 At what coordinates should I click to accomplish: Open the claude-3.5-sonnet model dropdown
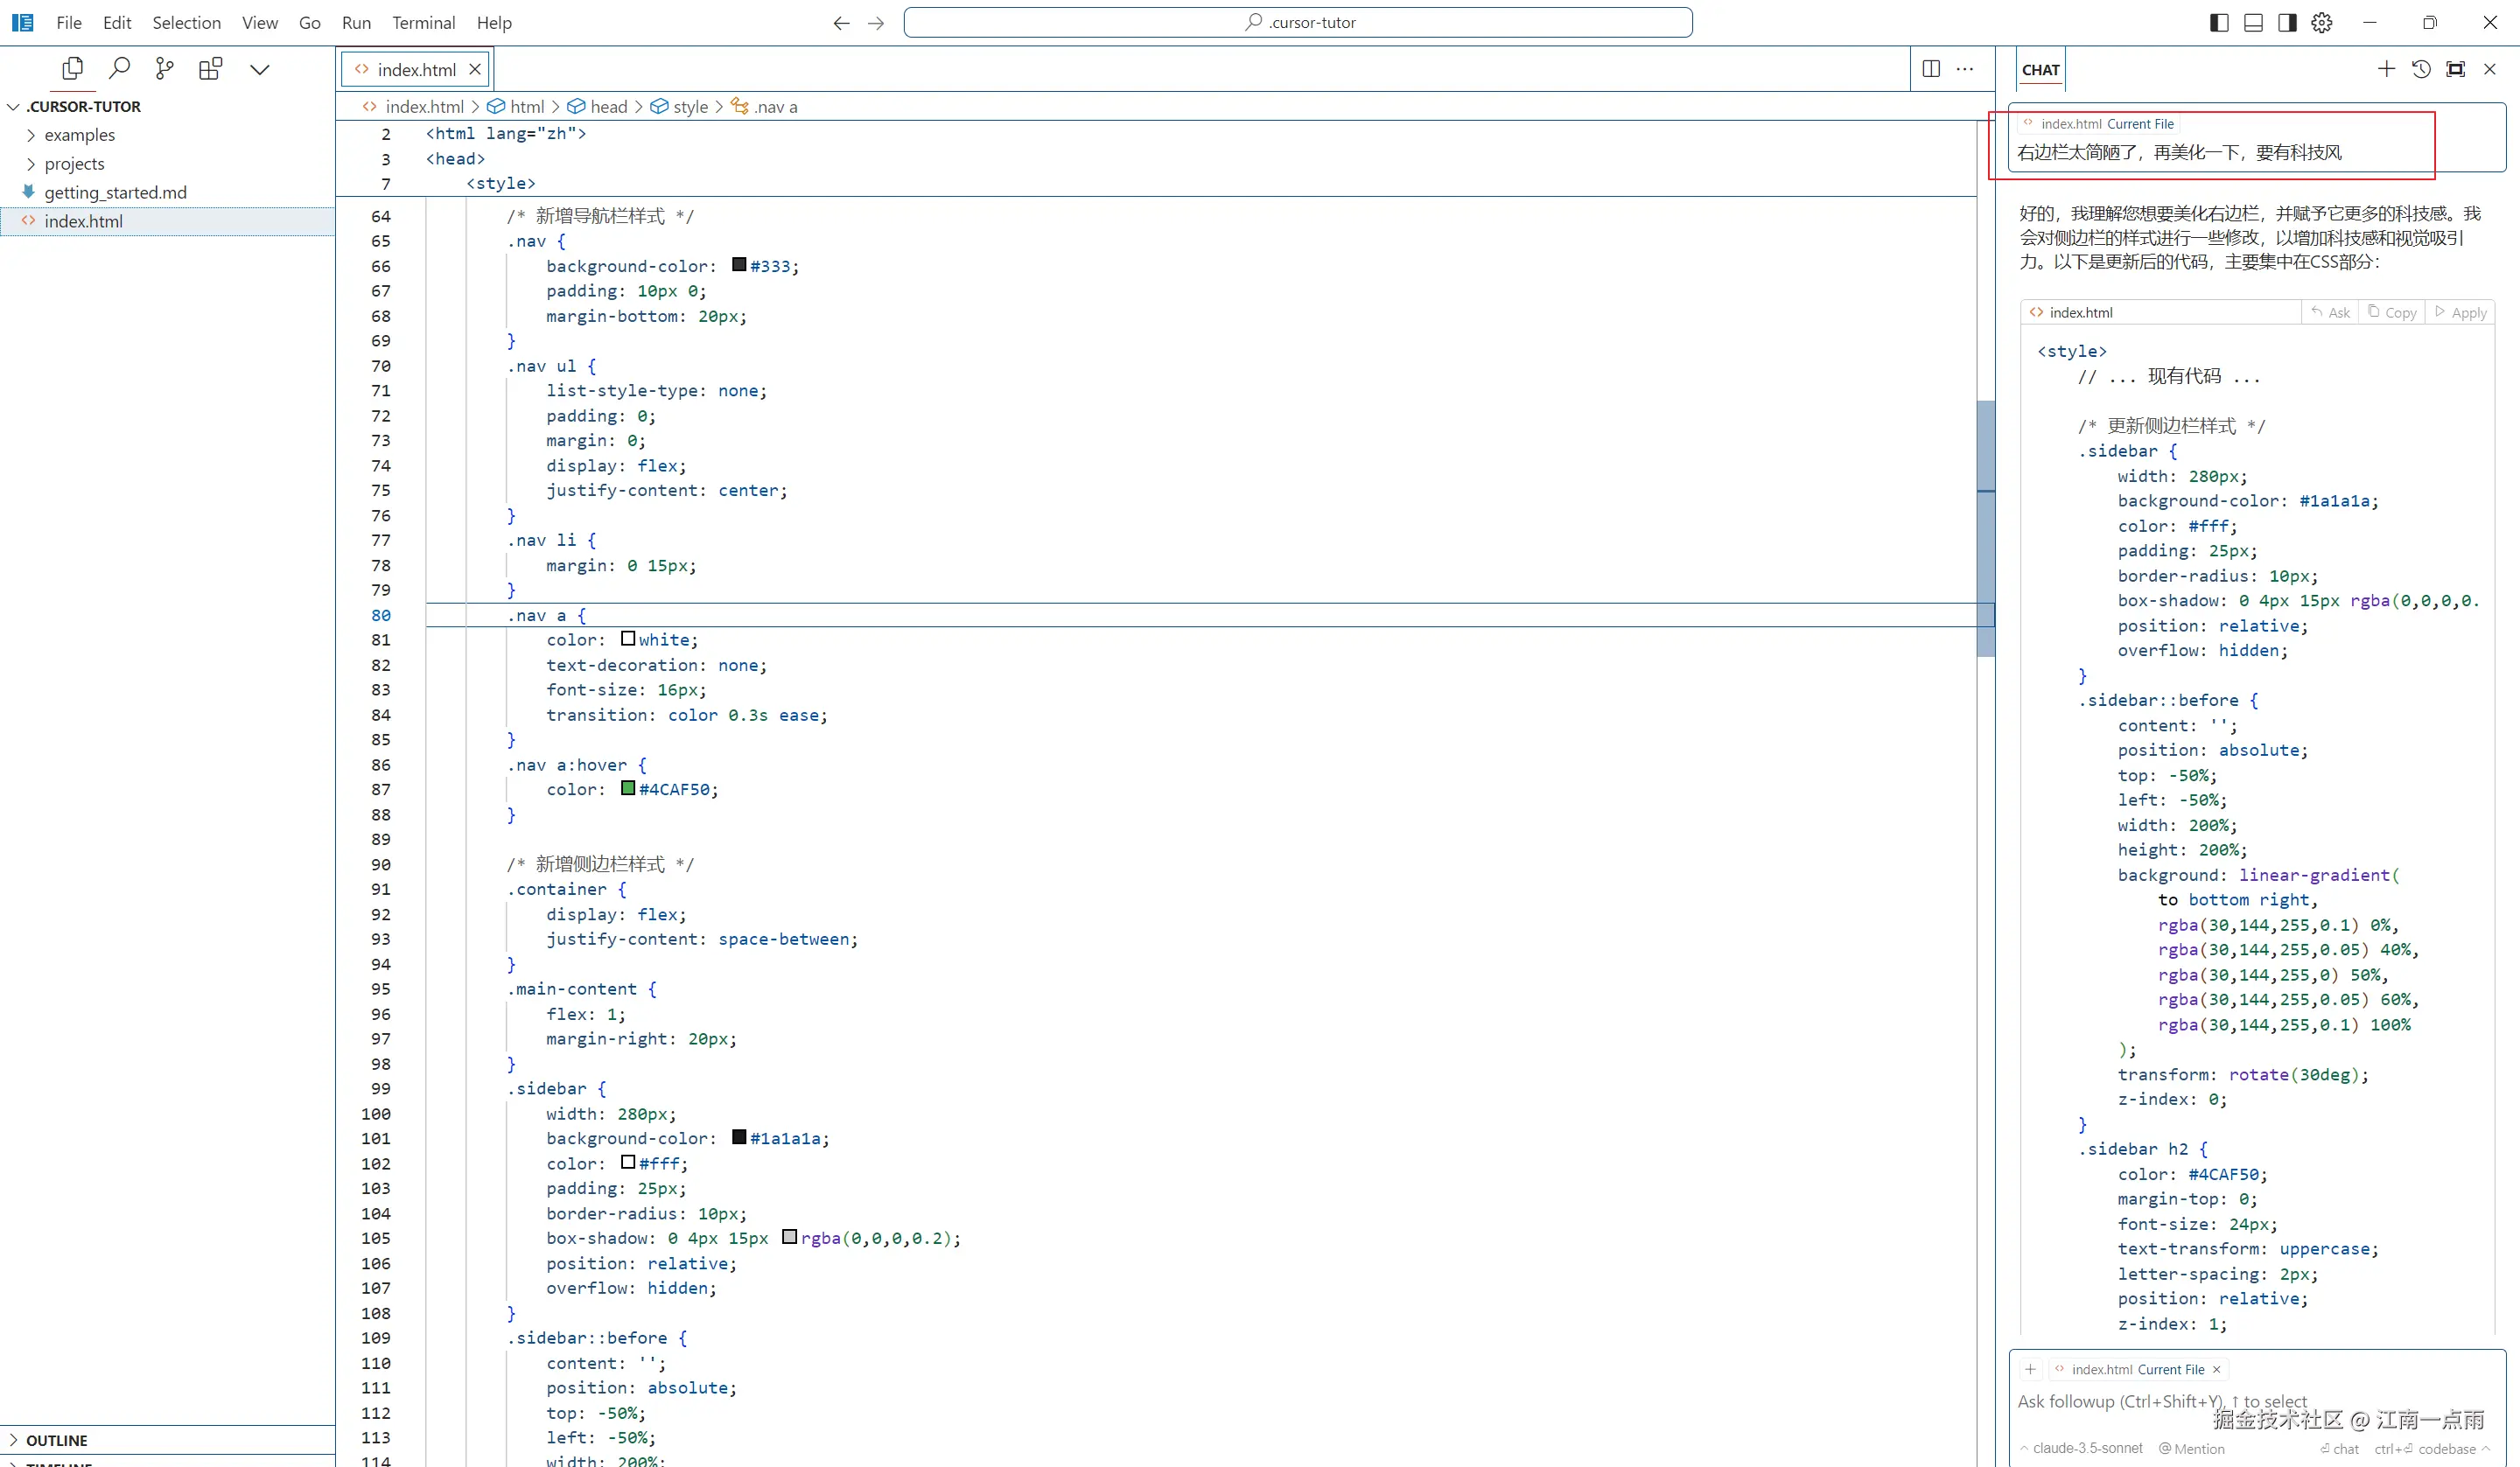[2086, 1448]
